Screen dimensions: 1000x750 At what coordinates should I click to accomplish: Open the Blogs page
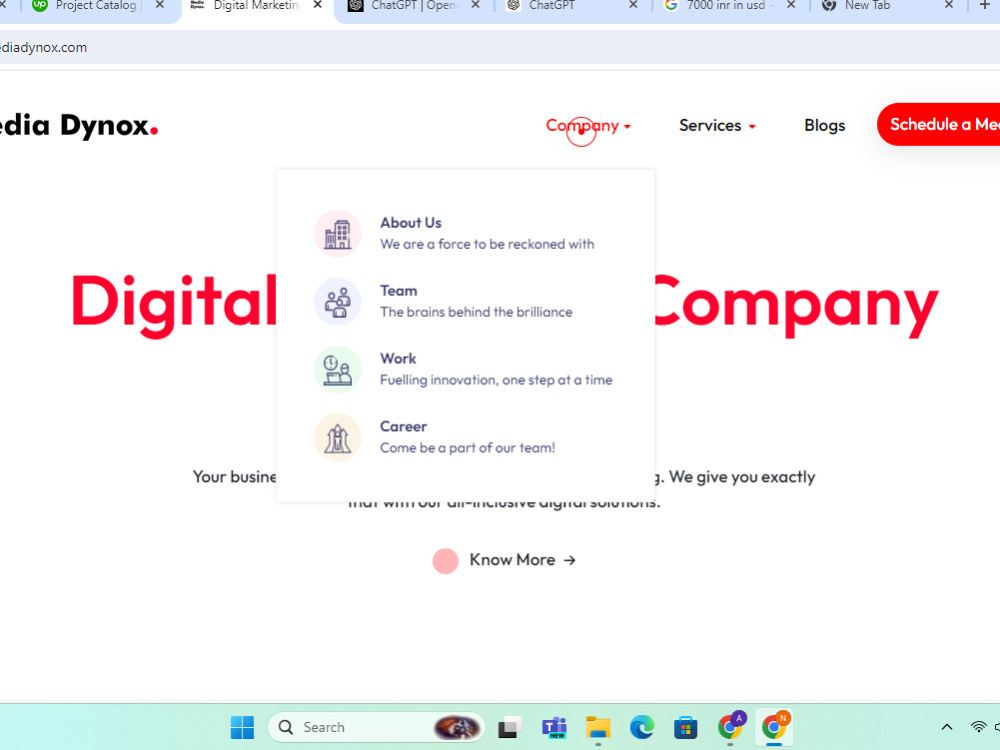pyautogui.click(x=825, y=126)
